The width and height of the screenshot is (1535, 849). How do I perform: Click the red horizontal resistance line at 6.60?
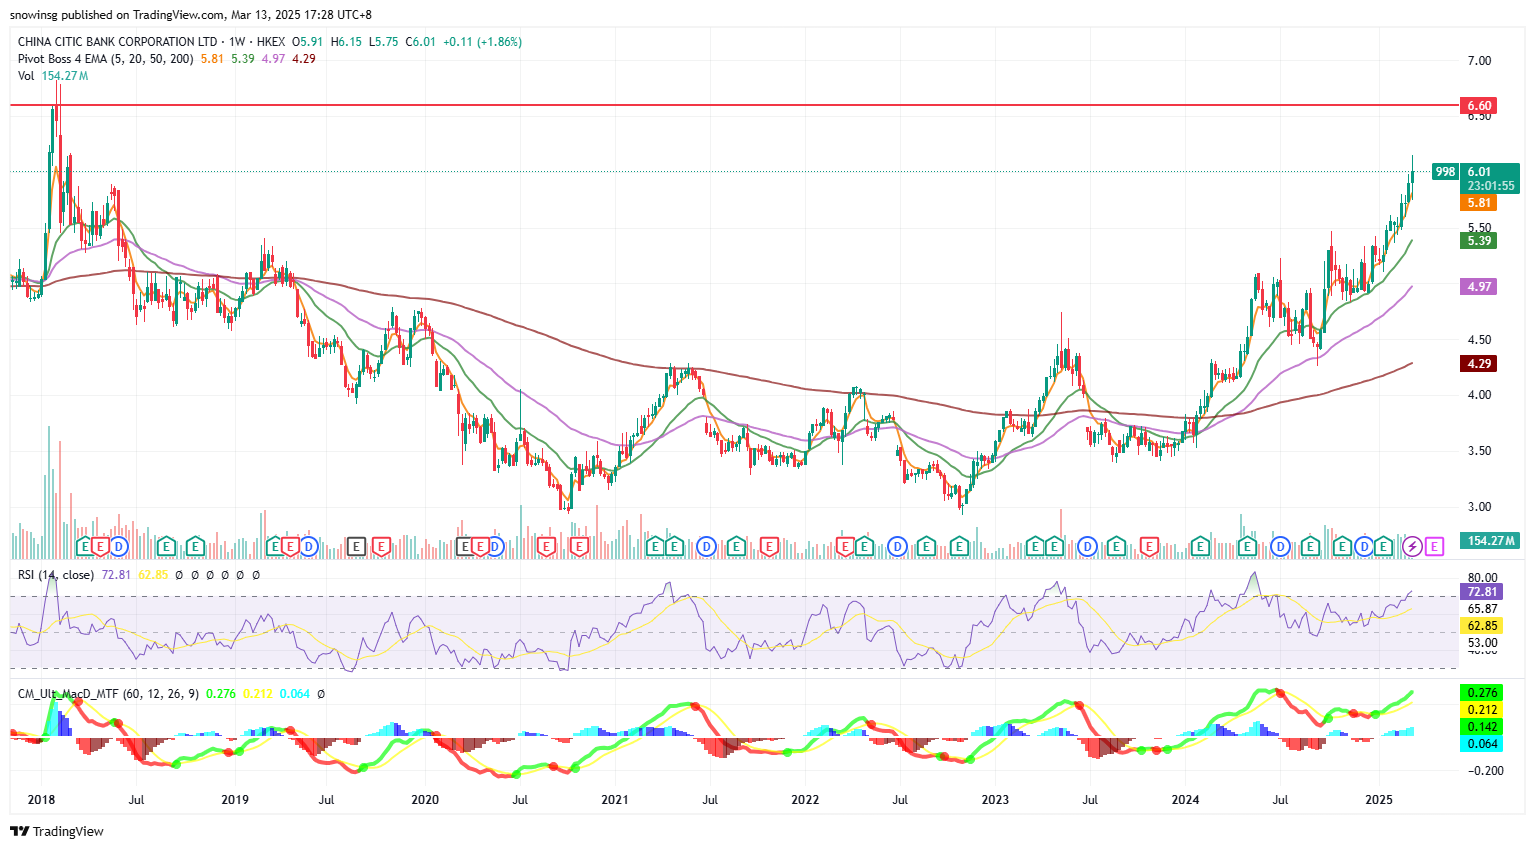(735, 105)
